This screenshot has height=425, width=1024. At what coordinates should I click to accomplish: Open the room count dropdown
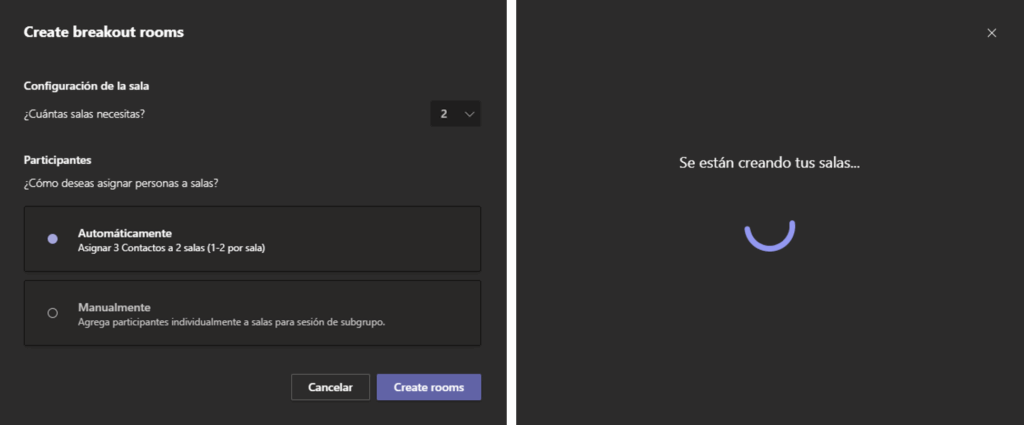pos(455,114)
